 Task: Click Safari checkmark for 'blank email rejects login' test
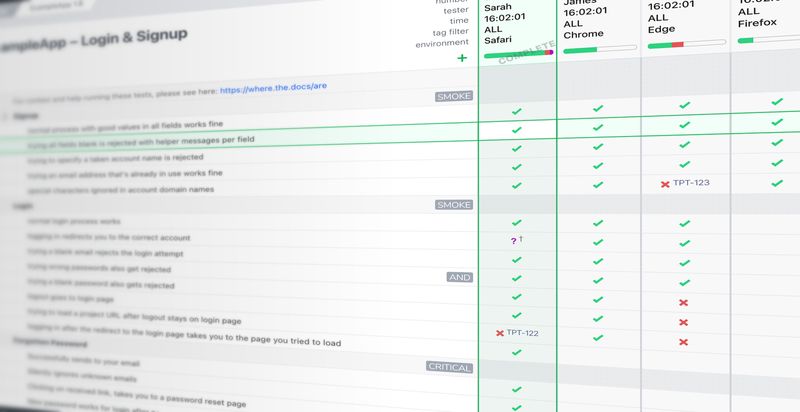(517, 260)
